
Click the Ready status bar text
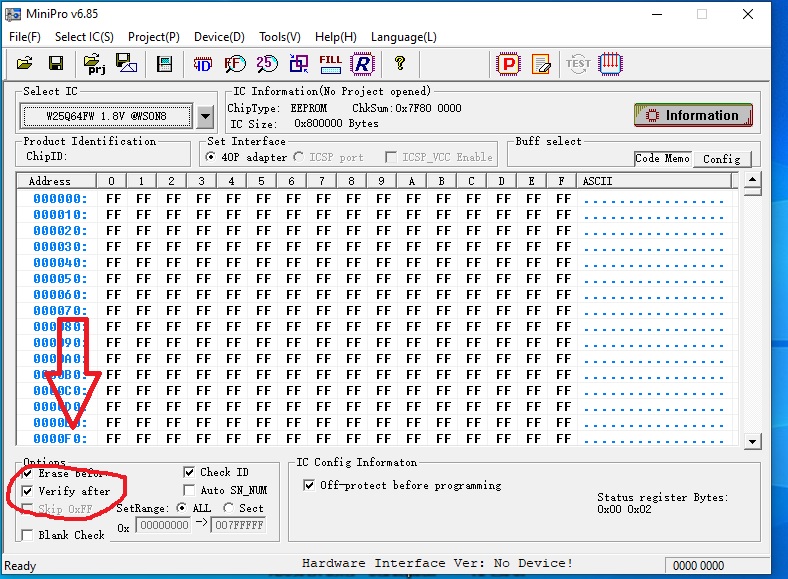[20, 566]
